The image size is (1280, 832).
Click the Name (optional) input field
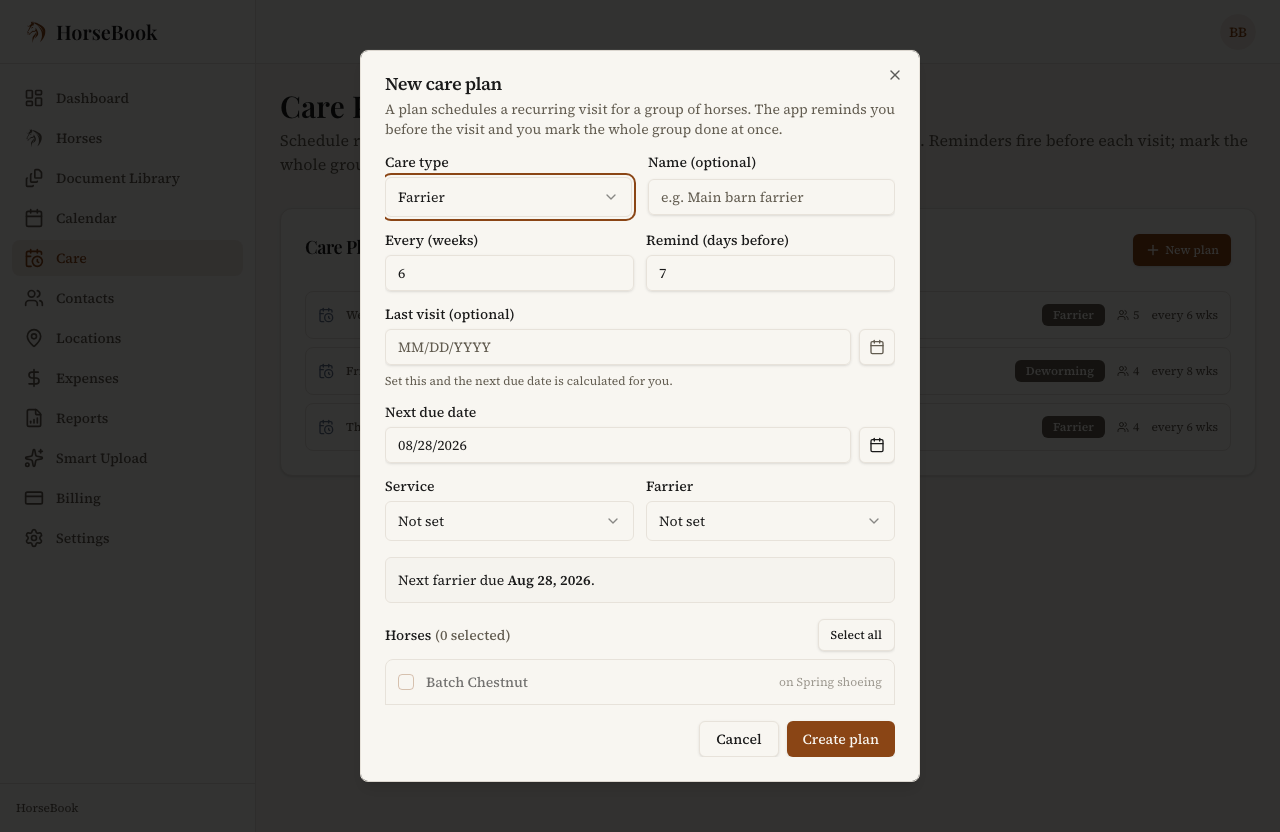pos(771,197)
